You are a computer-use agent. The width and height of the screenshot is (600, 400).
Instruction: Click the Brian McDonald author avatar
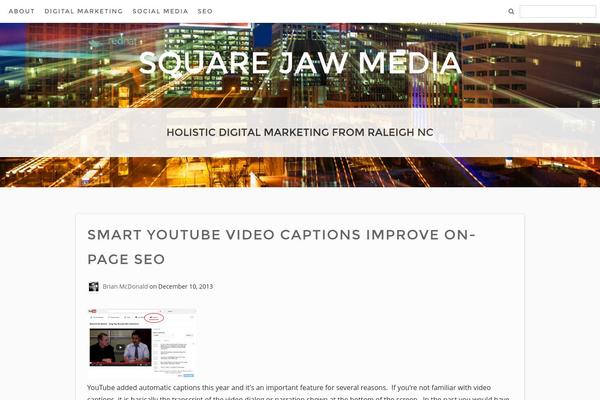(93, 287)
